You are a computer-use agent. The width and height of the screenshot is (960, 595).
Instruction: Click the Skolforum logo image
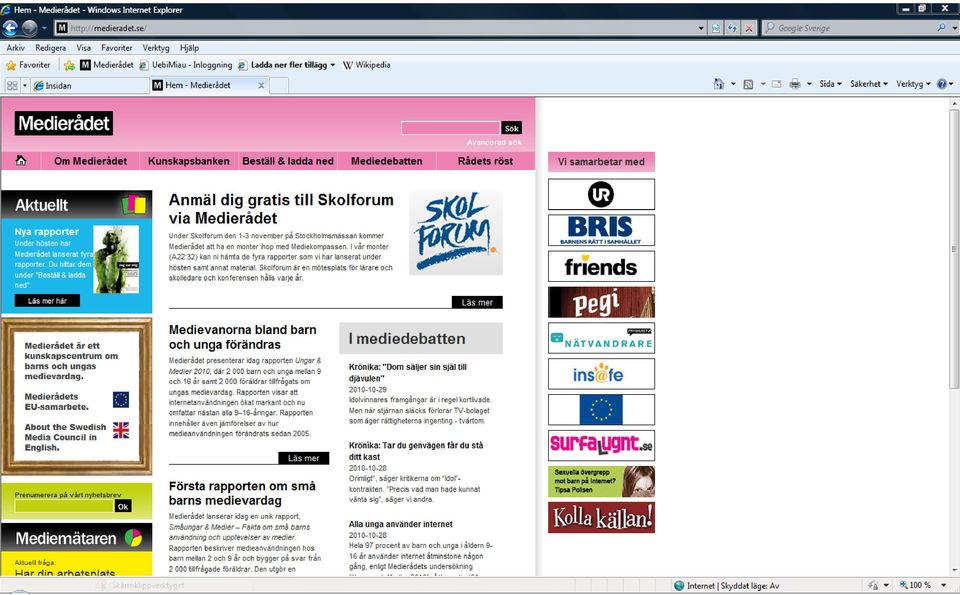coord(456,233)
